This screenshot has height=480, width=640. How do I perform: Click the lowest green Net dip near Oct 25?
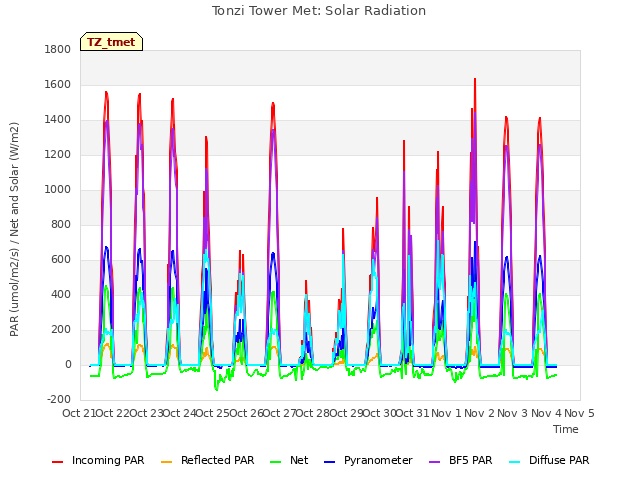[x=217, y=389]
